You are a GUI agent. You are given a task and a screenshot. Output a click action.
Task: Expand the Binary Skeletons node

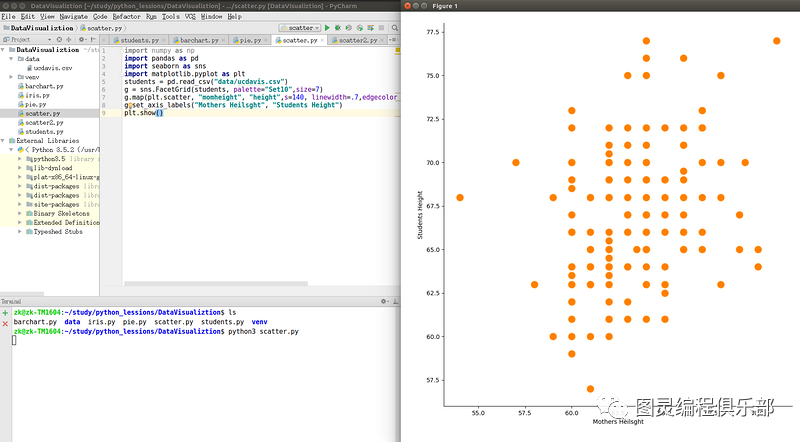[x=20, y=213]
